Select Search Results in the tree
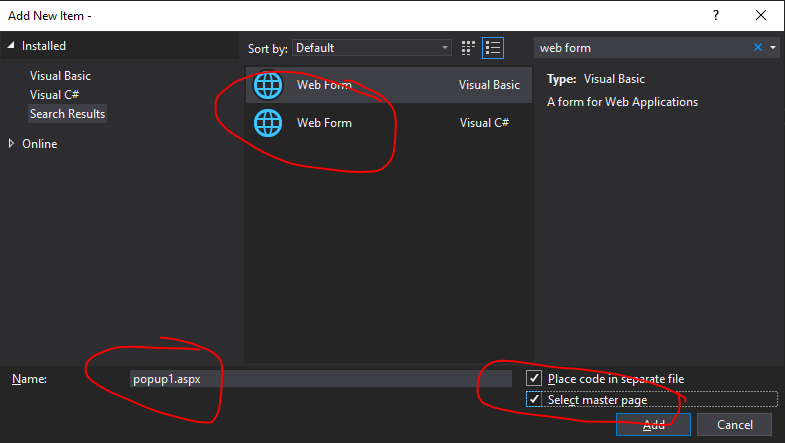Viewport: 785px width, 443px height. (x=68, y=114)
